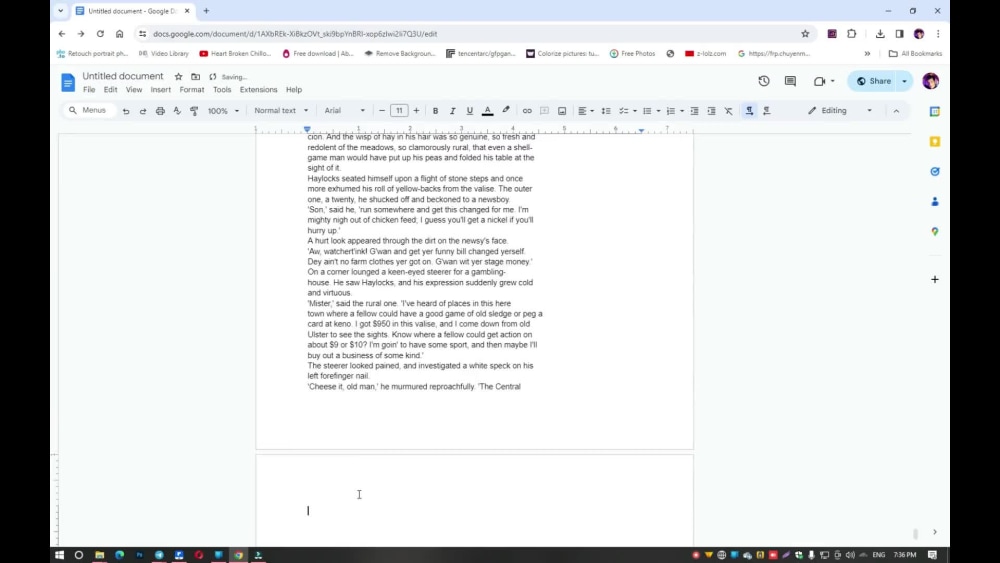
Task: Print the document via printer icon
Action: pyautogui.click(x=160, y=111)
